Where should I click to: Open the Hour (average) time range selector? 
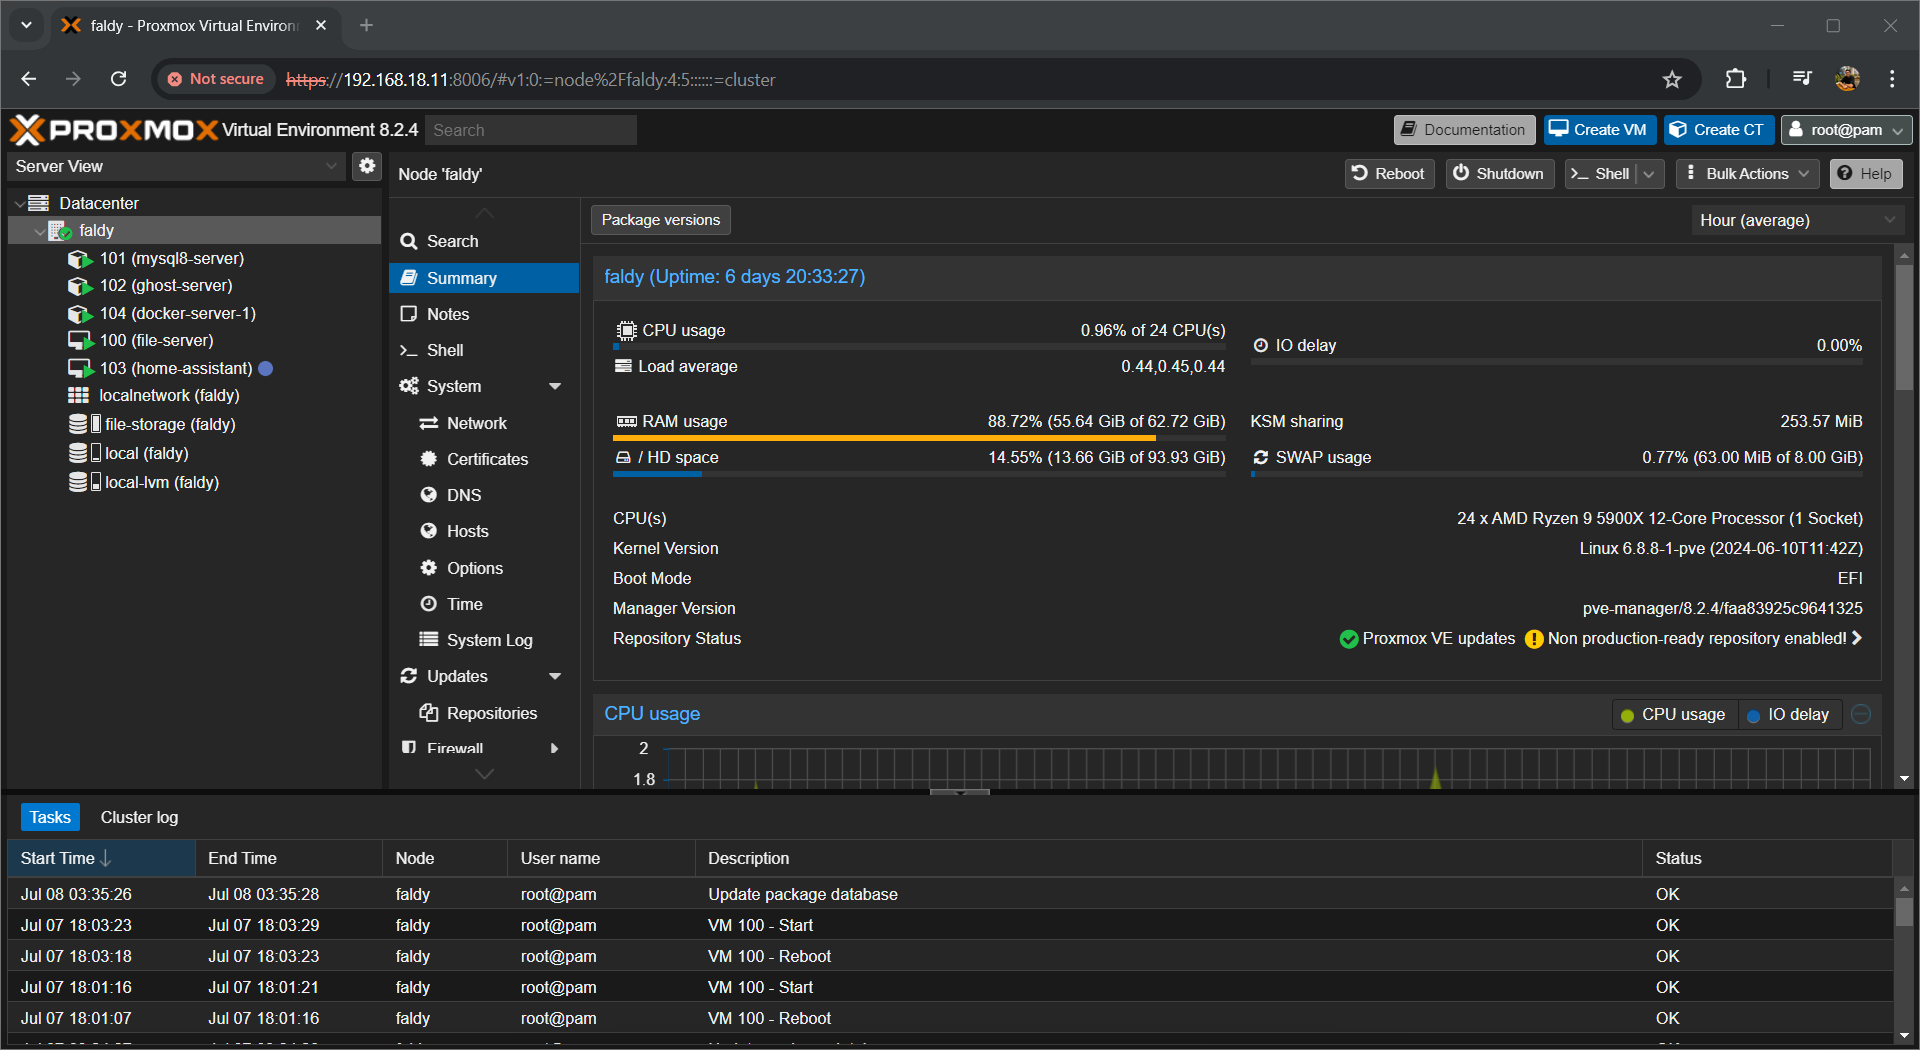(x=1795, y=220)
